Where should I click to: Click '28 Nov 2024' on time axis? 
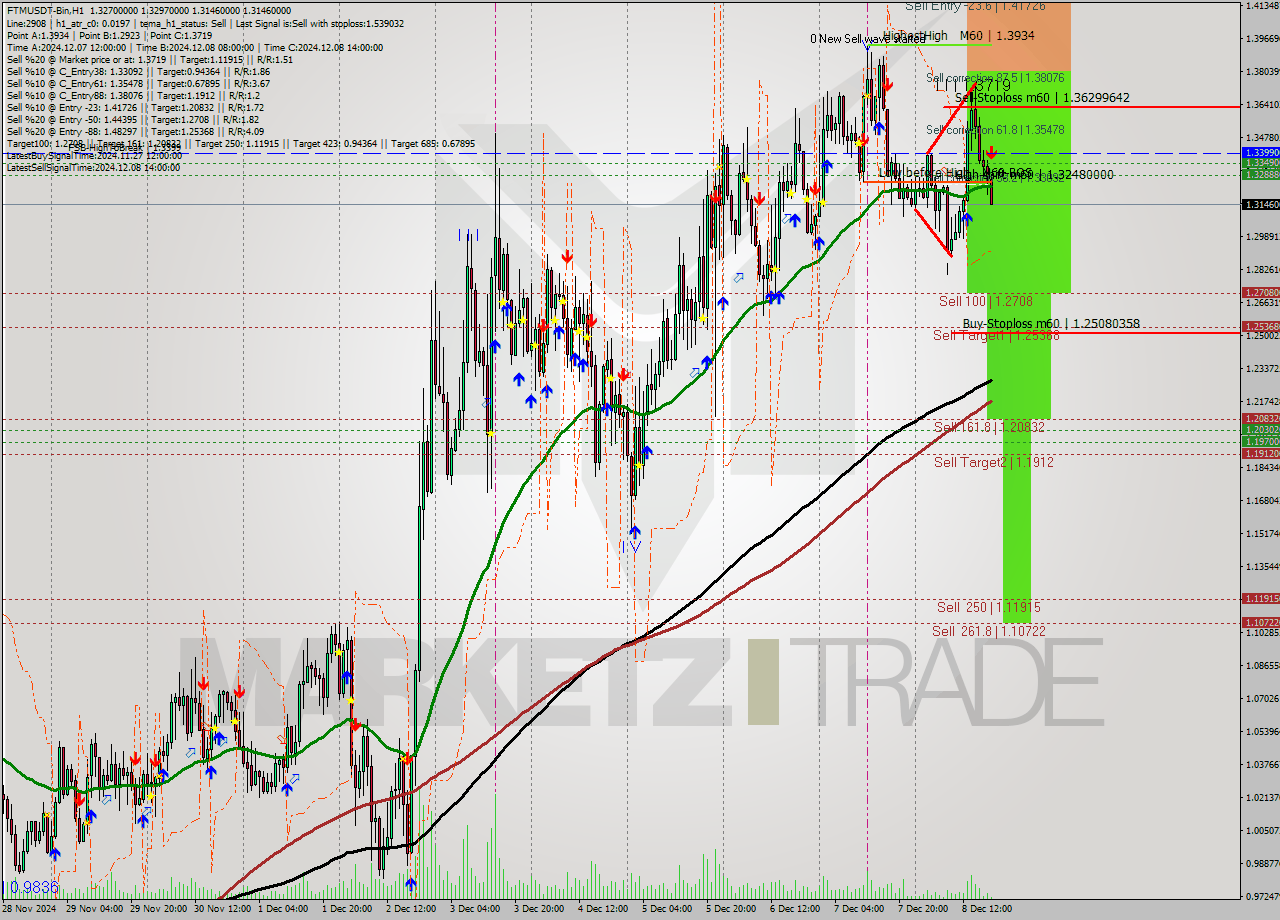point(29,909)
